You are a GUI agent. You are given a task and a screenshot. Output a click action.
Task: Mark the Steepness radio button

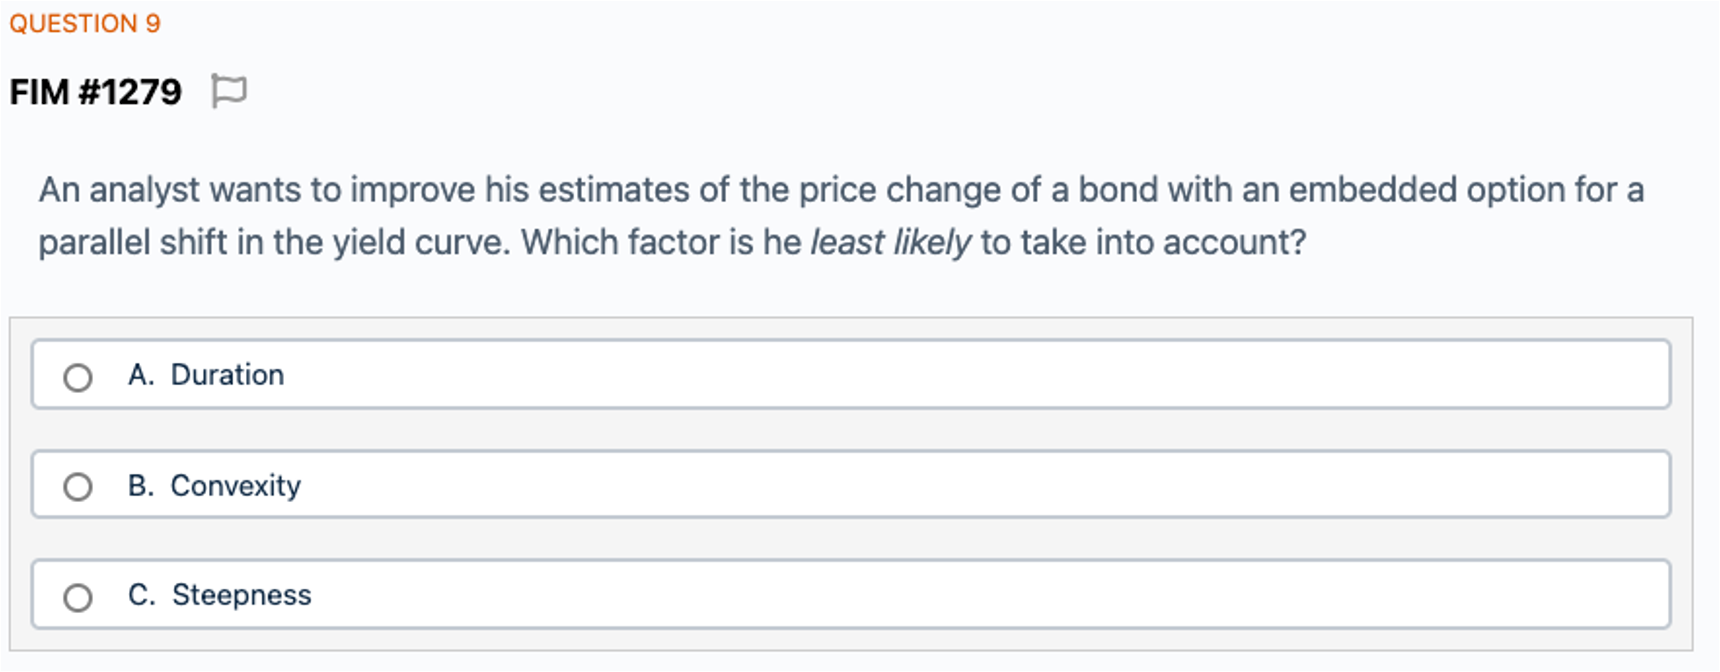(x=78, y=597)
